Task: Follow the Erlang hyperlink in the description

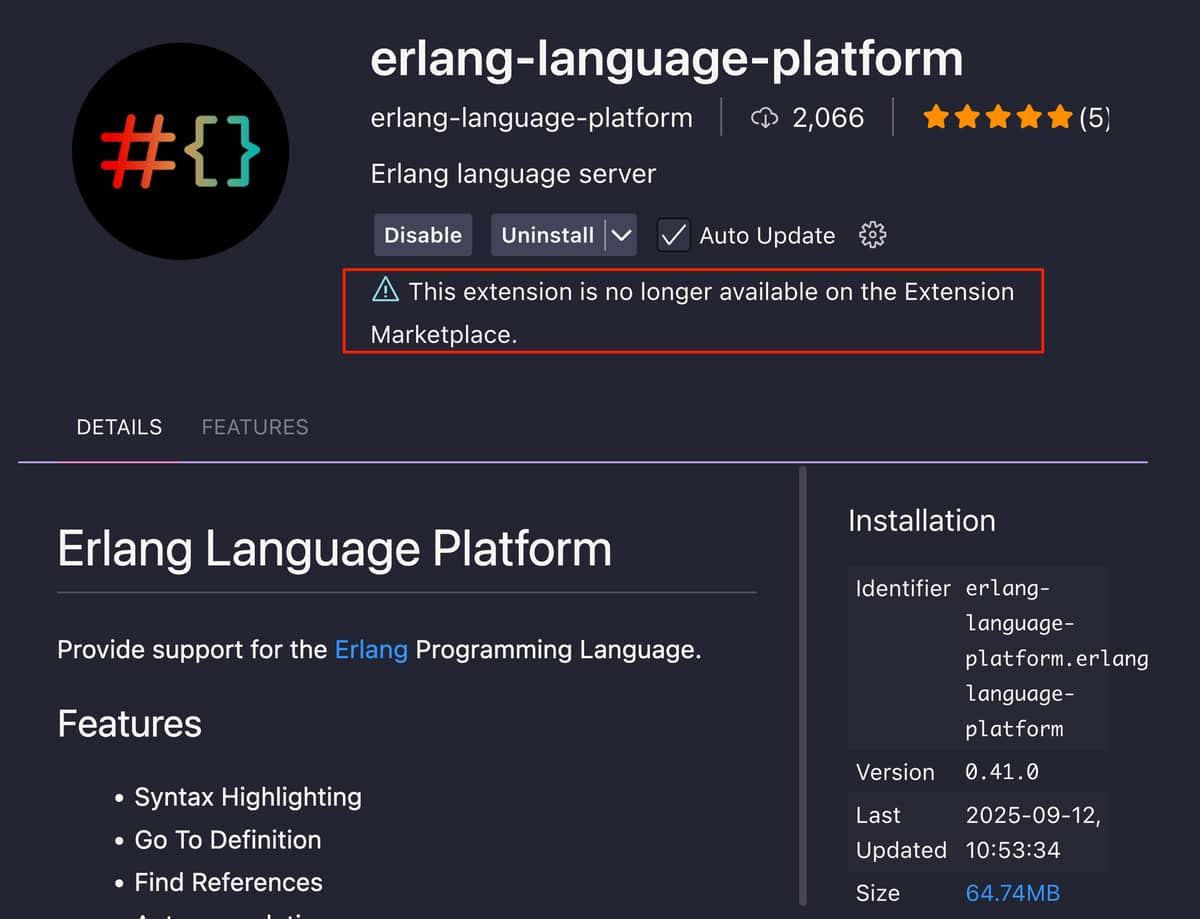Action: (371, 650)
